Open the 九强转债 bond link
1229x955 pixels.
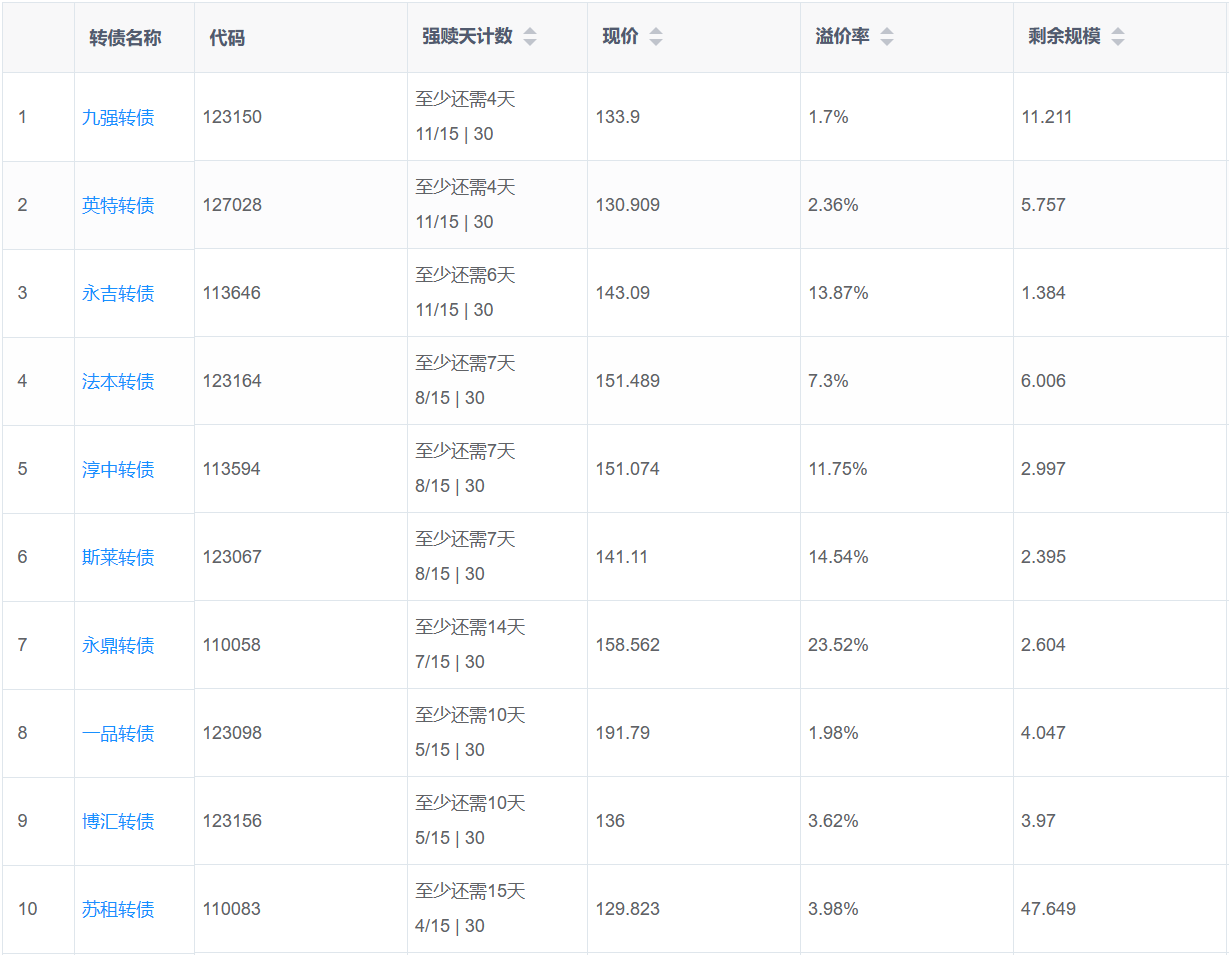(x=118, y=118)
